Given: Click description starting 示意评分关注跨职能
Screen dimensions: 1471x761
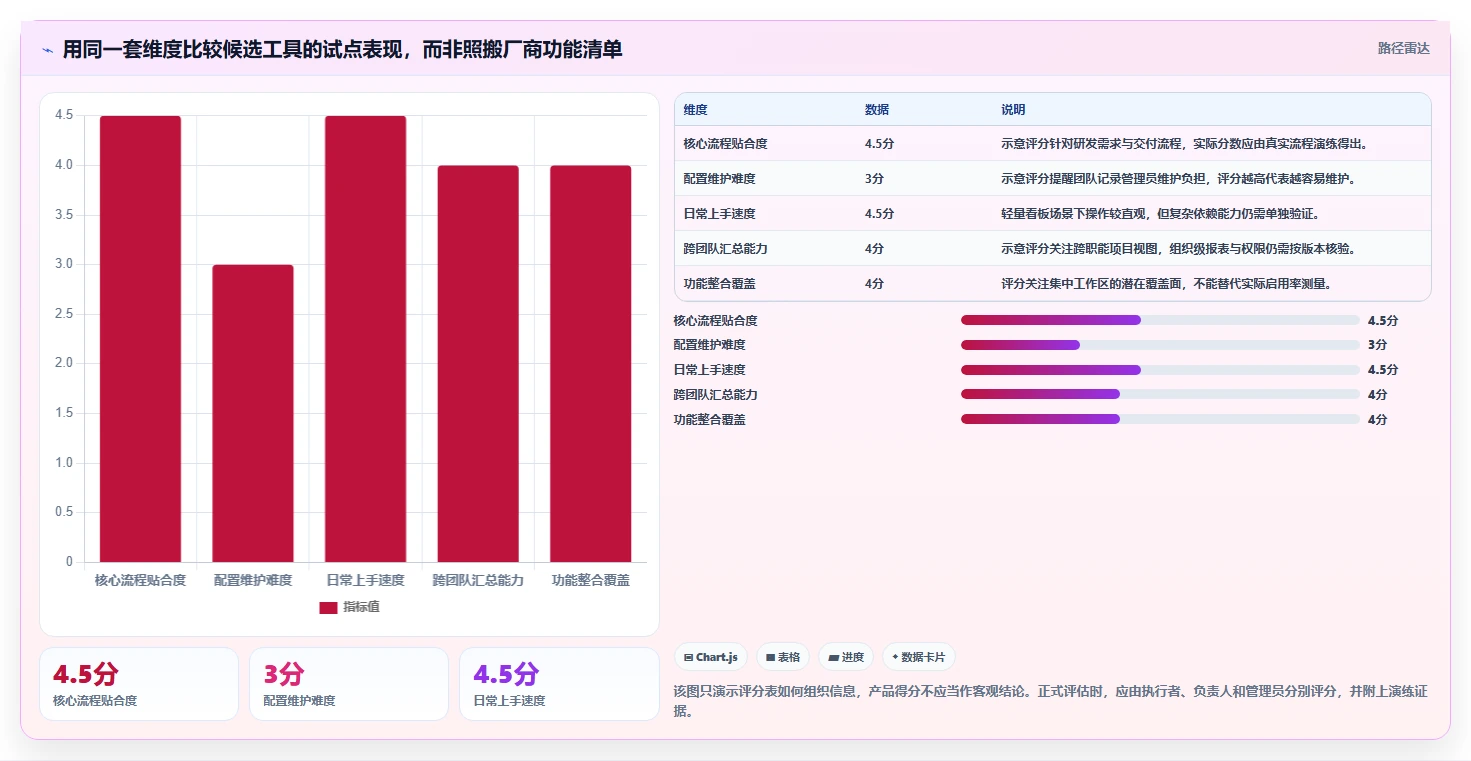Looking at the screenshot, I should pyautogui.click(x=1178, y=249).
